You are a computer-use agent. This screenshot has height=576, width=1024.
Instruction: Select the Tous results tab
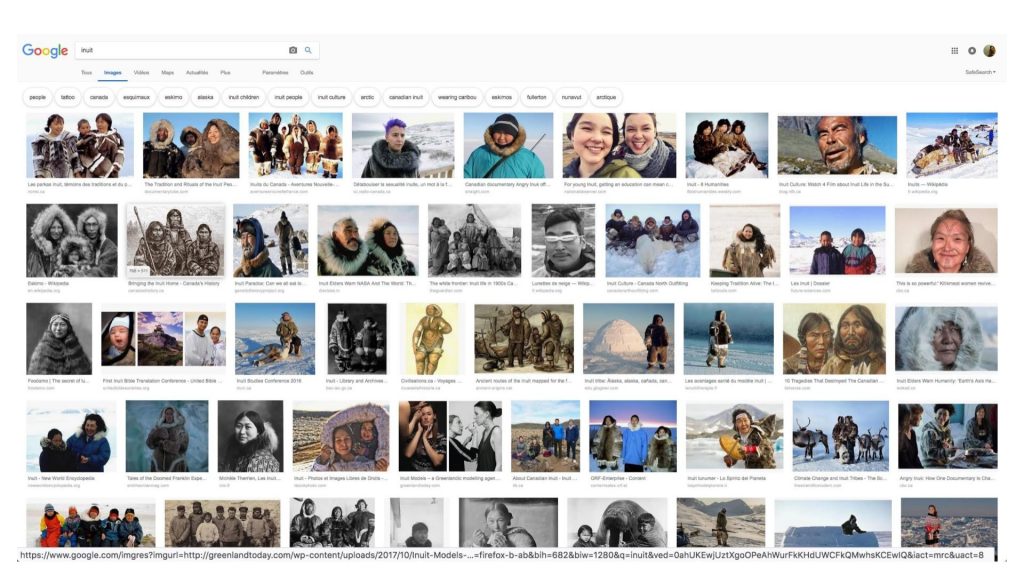pos(86,72)
